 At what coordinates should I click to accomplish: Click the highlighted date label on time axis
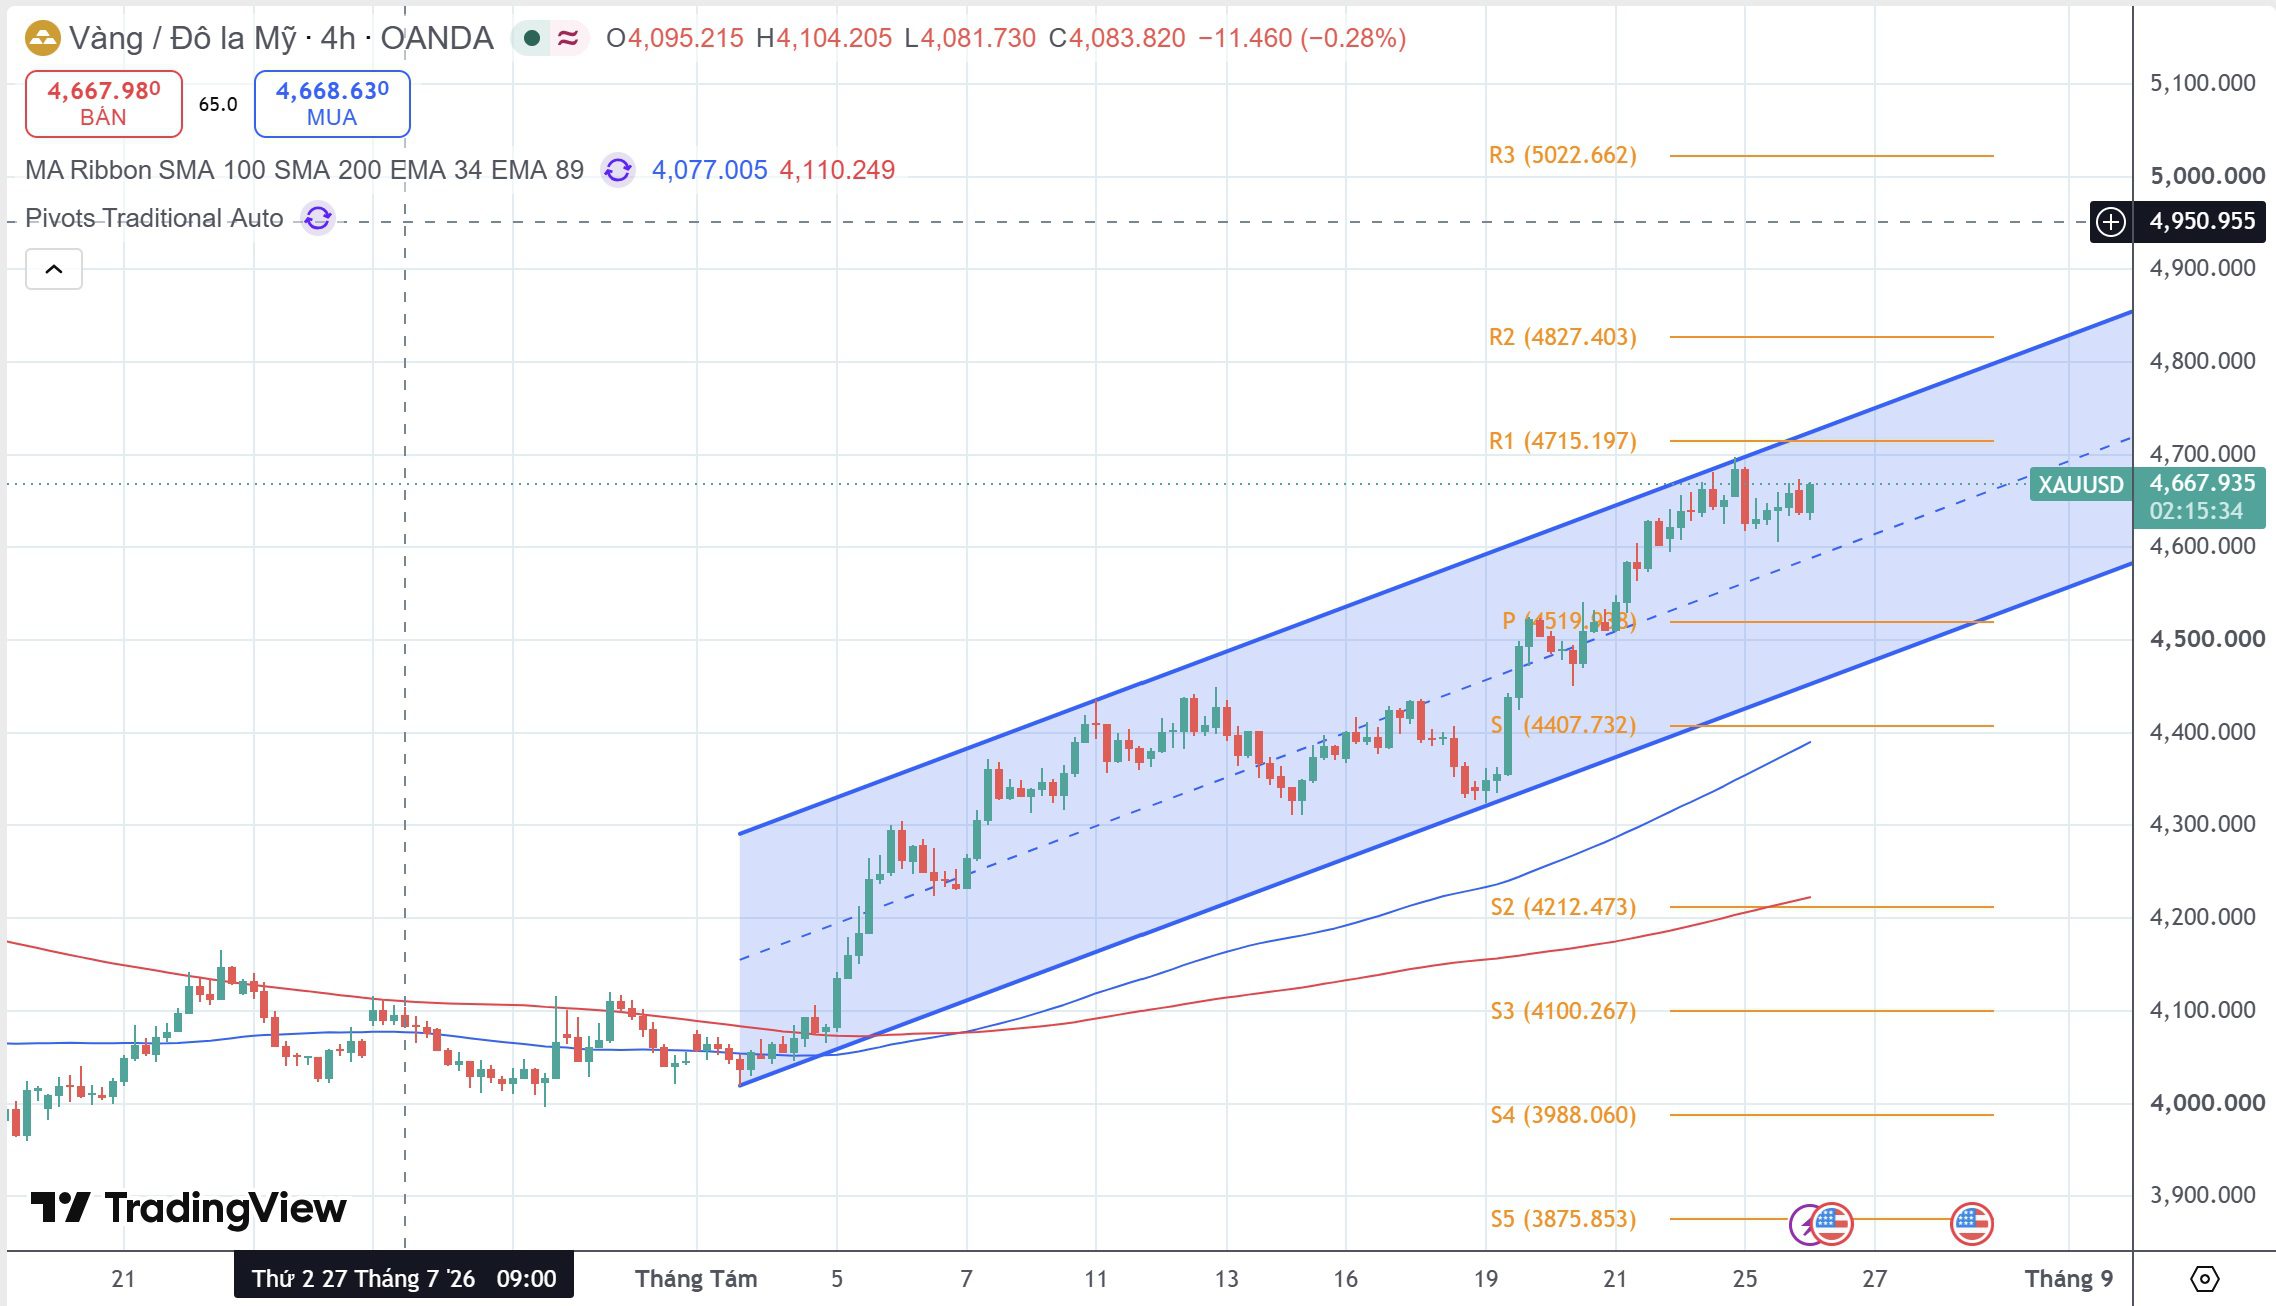404,1278
